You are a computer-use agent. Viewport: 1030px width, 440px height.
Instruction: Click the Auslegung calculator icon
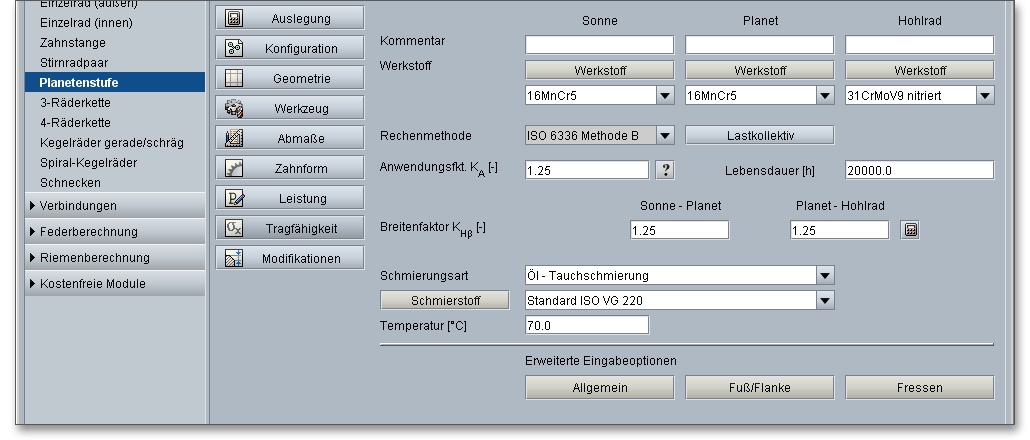click(x=235, y=18)
